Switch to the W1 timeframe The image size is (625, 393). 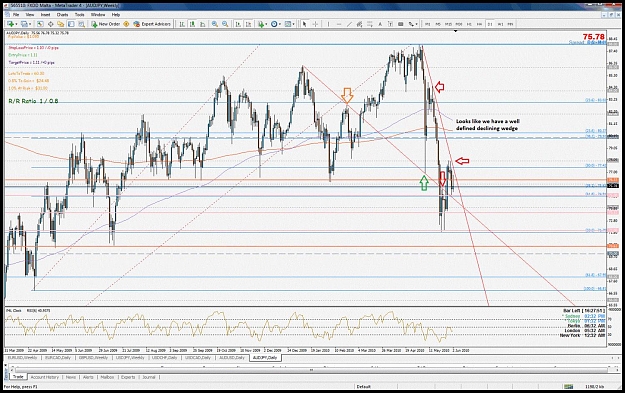[501, 24]
